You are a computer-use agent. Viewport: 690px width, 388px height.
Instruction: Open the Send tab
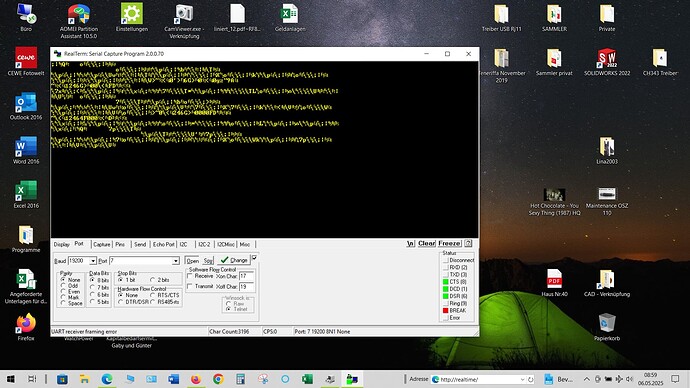(140, 244)
